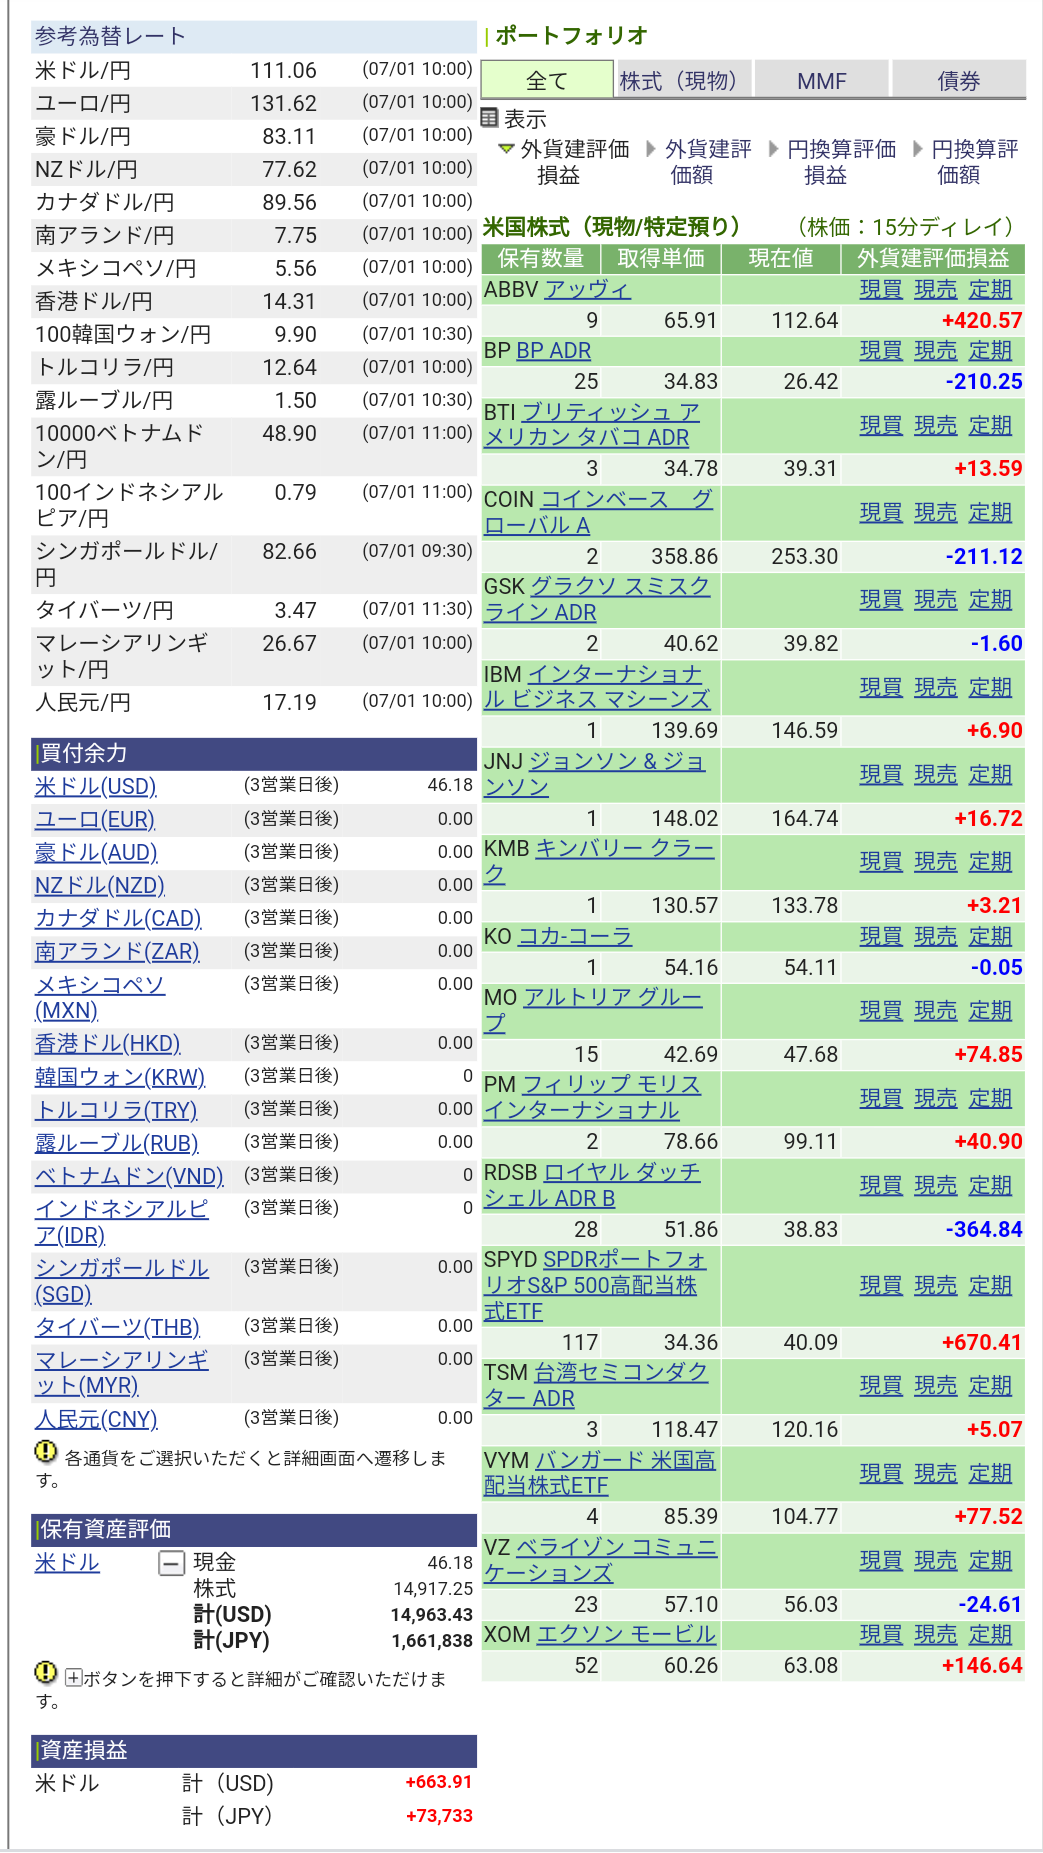Click 定期 for KMB

pyautogui.click(x=991, y=862)
